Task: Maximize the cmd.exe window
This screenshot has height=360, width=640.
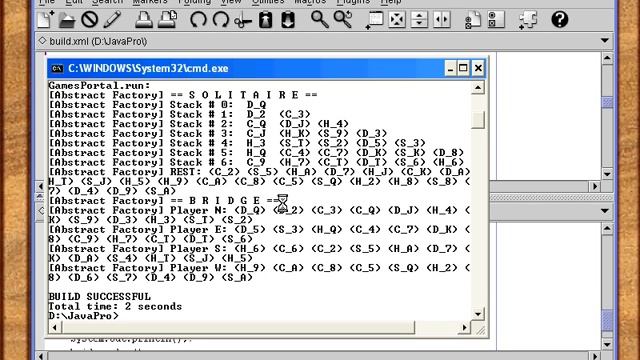Action: point(463,68)
